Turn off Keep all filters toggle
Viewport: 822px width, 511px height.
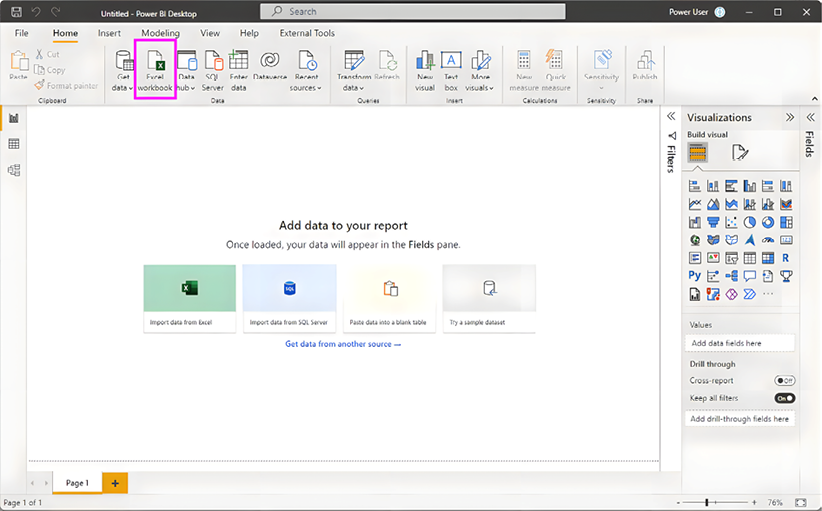(x=784, y=398)
